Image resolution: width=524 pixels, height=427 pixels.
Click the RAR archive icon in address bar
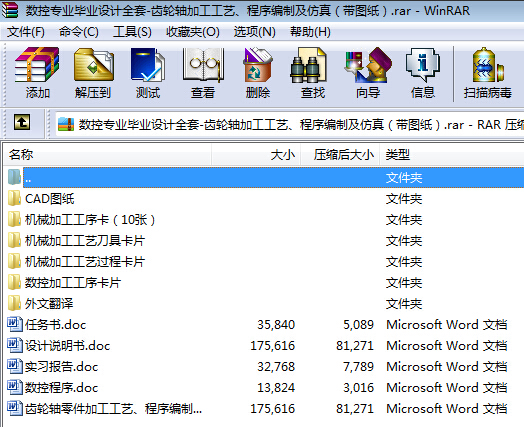click(66, 125)
